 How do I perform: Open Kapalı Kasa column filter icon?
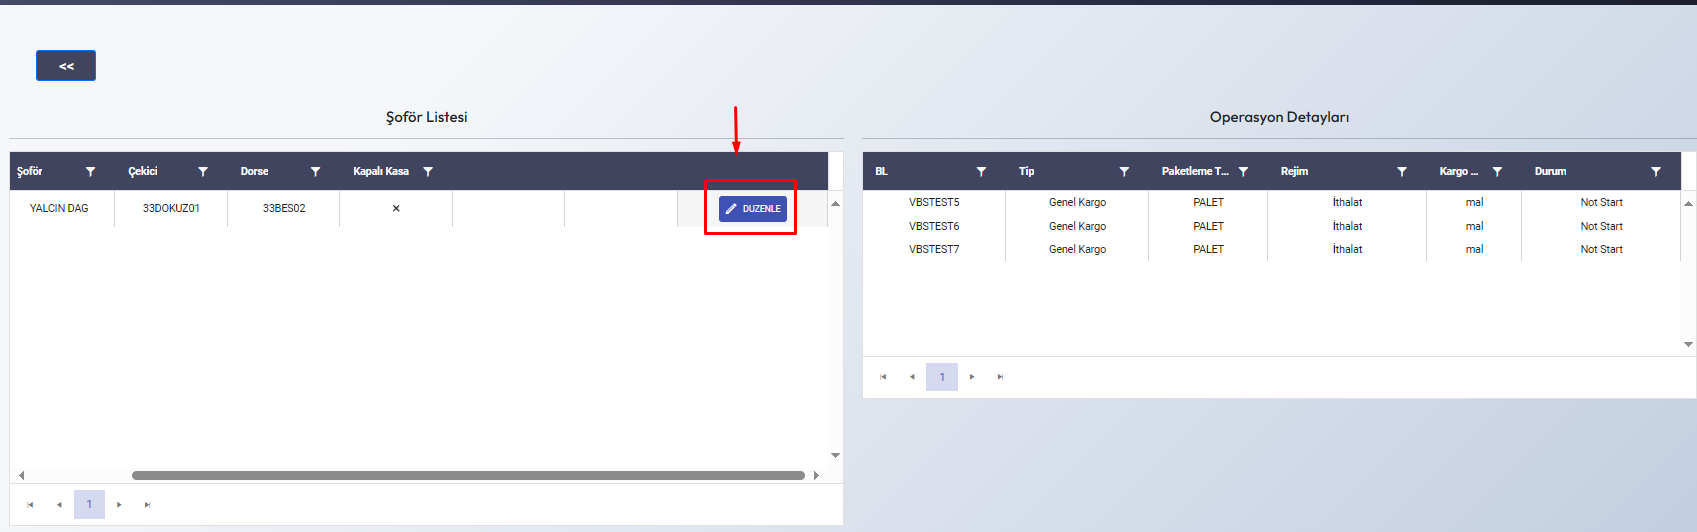(x=428, y=172)
